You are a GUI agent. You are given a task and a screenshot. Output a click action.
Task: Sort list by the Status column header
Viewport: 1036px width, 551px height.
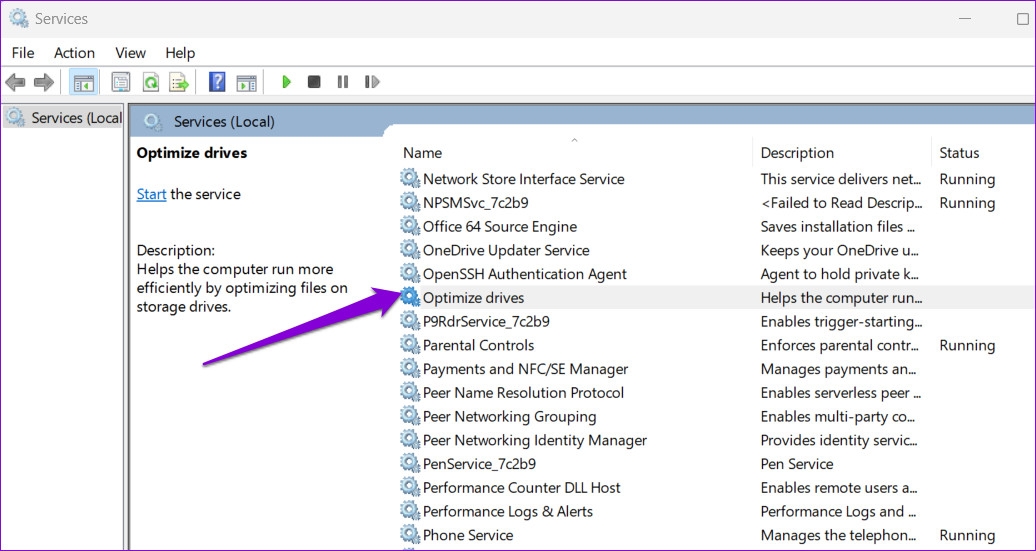tap(958, 153)
